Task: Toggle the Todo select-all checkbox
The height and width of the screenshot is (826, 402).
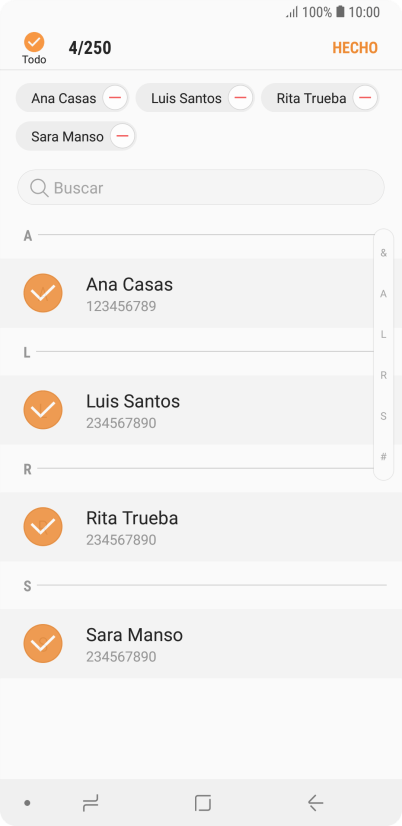Action: click(34, 42)
